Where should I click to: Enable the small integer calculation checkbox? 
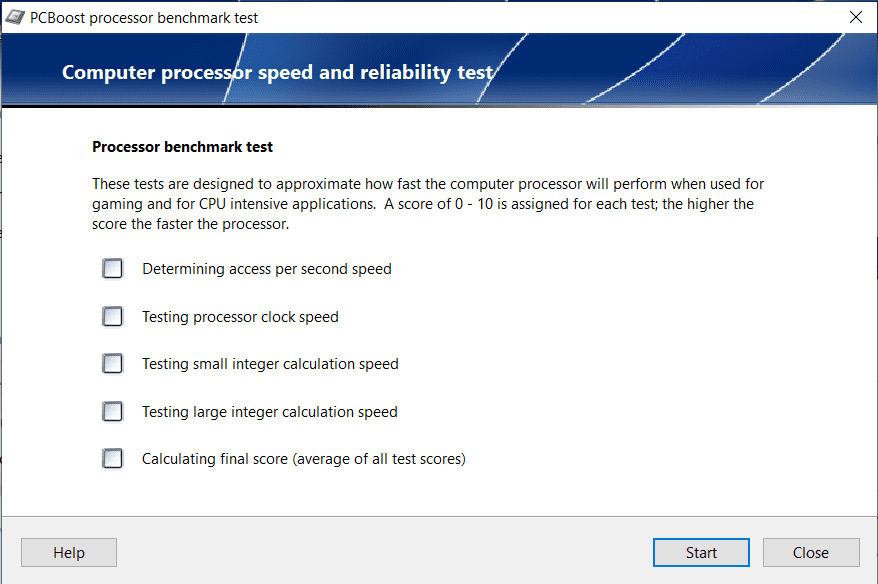coord(113,364)
